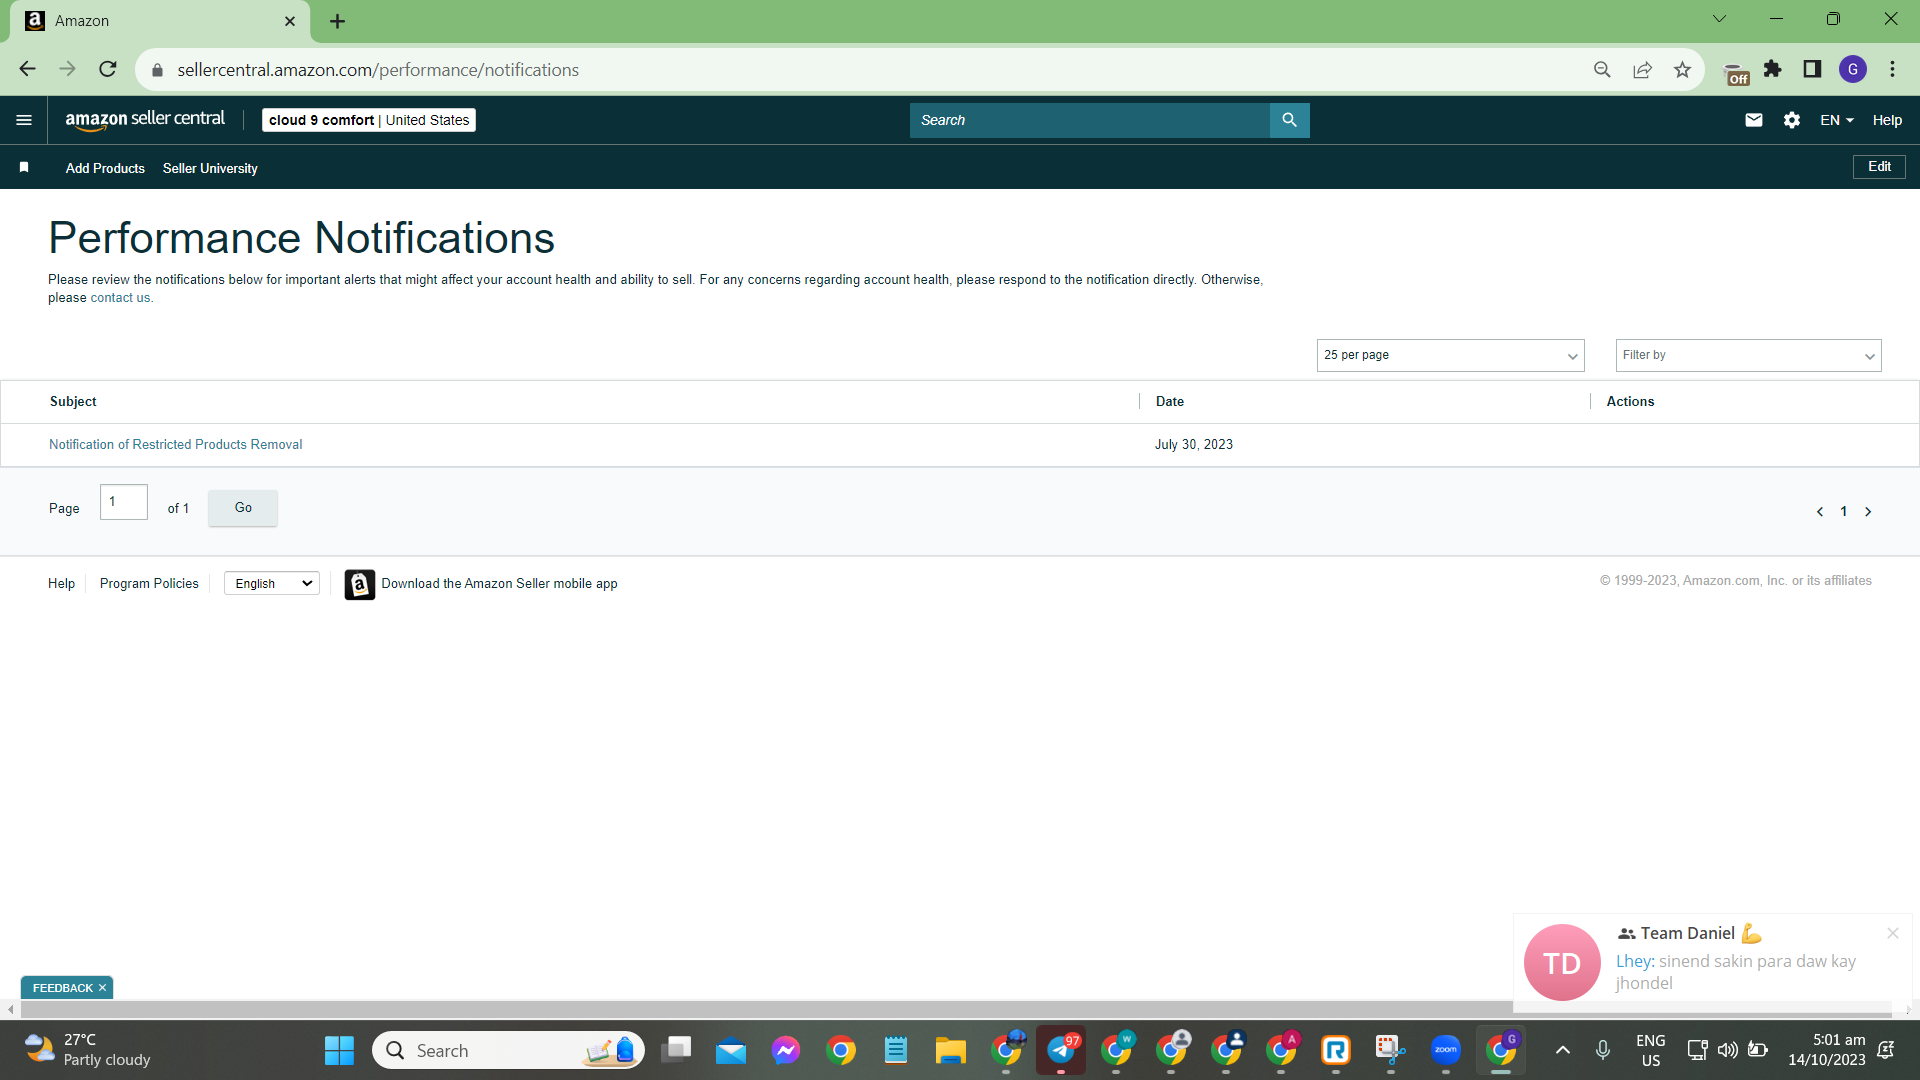This screenshot has width=1920, height=1080.
Task: Open Messenger from the taskbar
Action: (x=786, y=1050)
